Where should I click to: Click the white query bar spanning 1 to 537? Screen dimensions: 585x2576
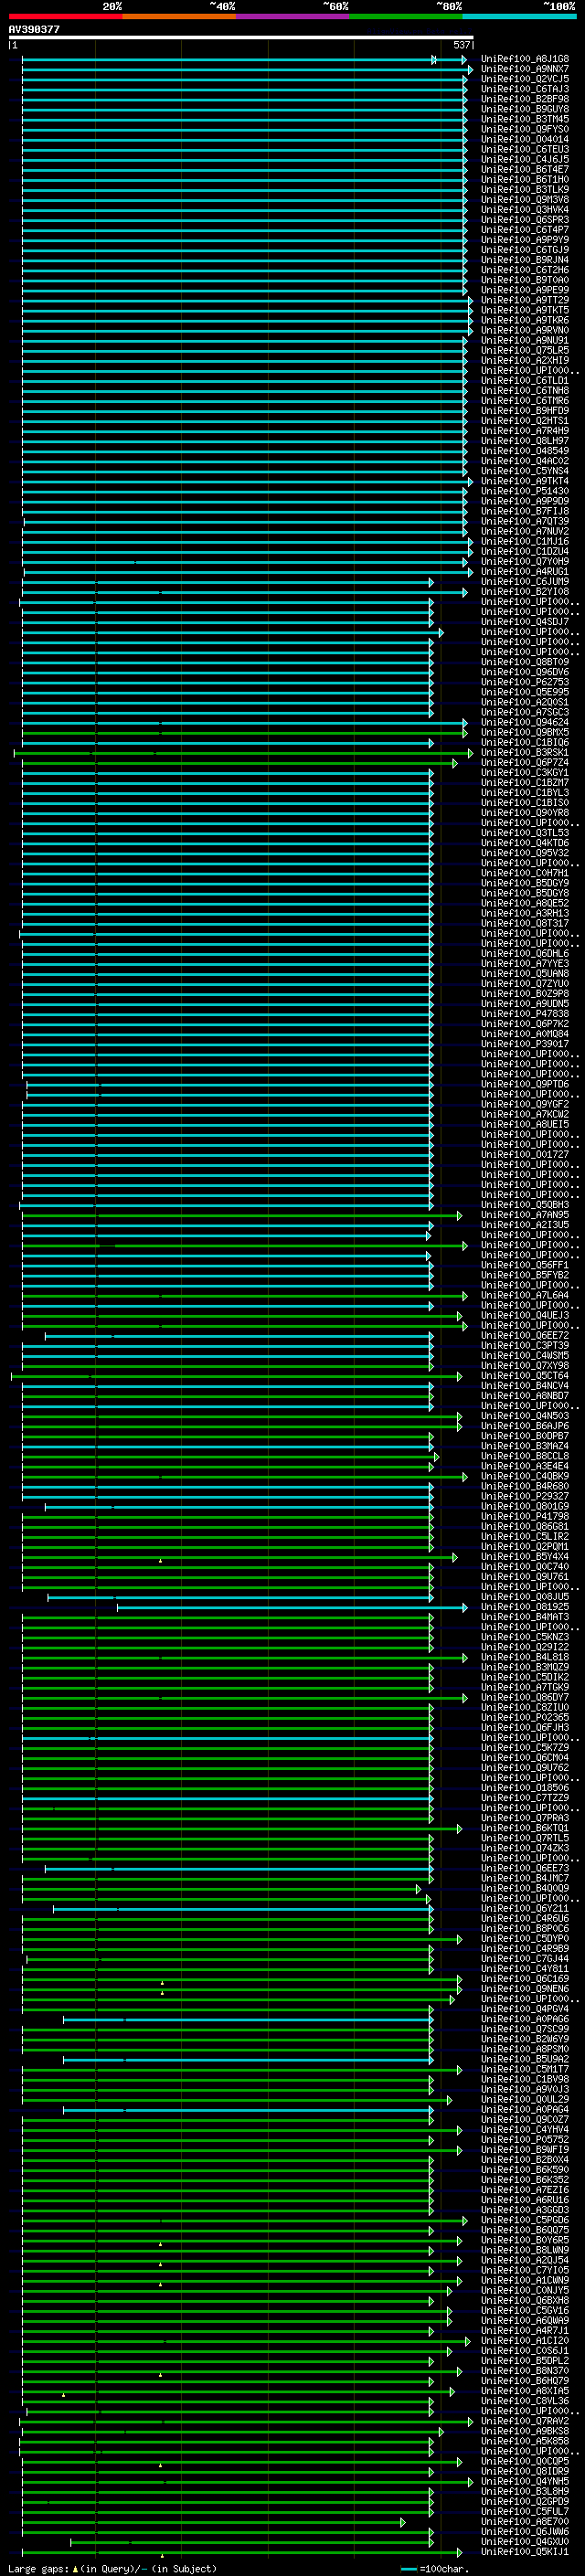[x=241, y=38]
